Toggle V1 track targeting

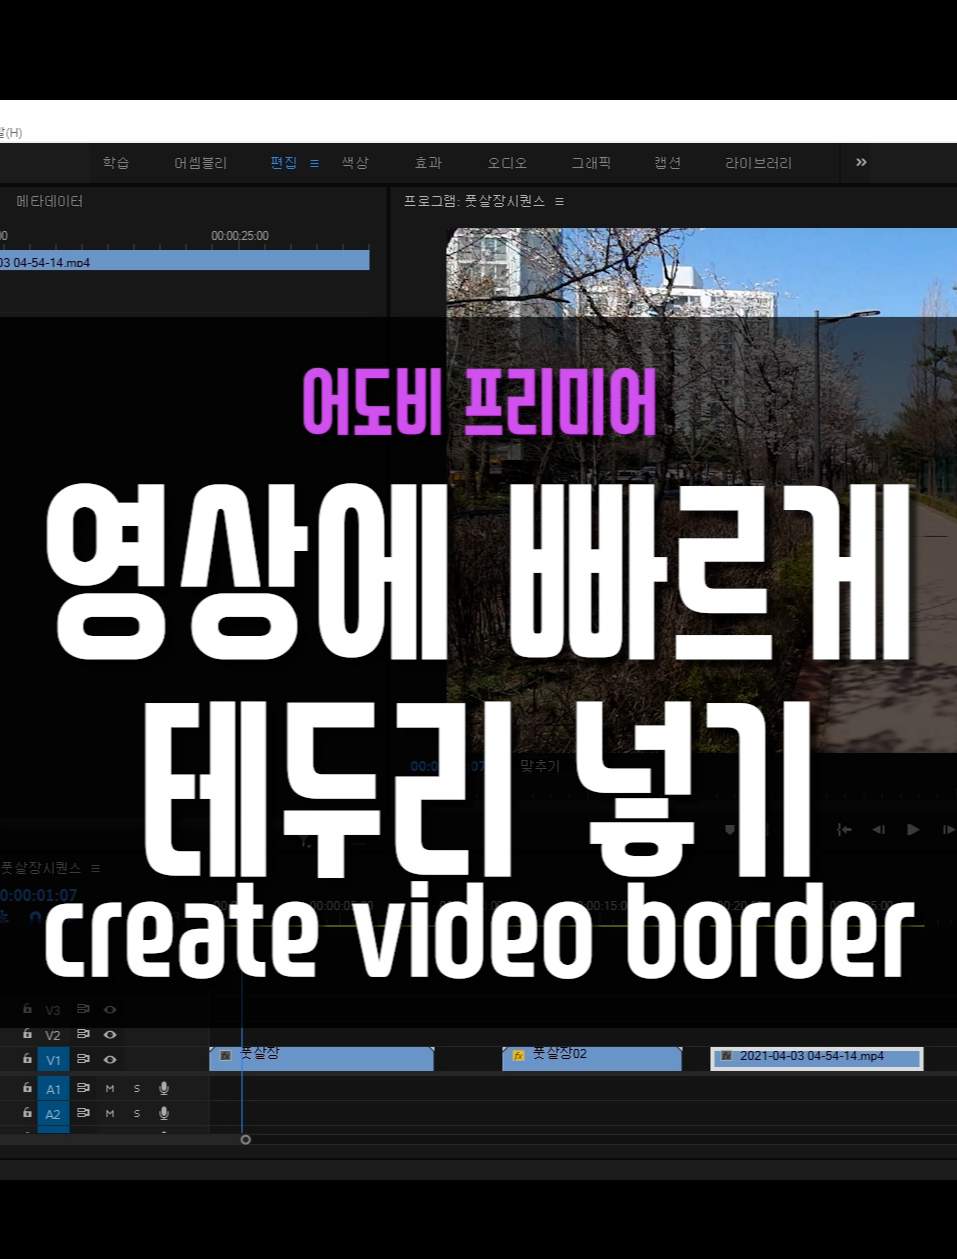click(53, 1060)
